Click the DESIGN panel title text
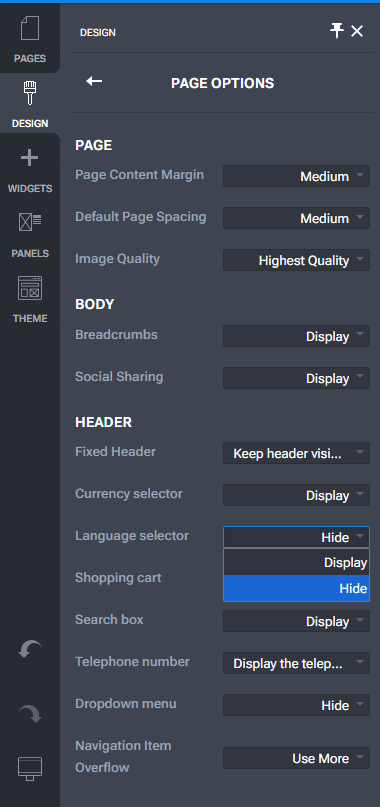 [98, 32]
